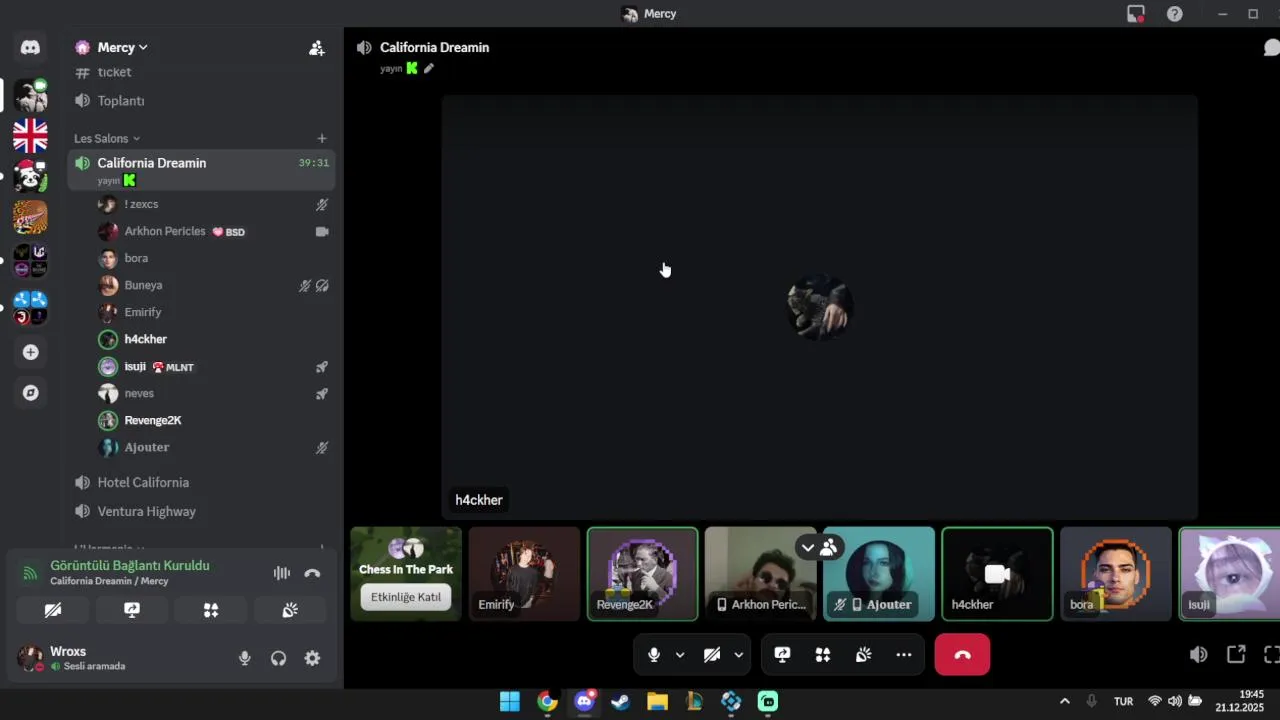Open soundboard from the voice panel
Viewport: 1280px width, 720px height.
[x=290, y=610]
